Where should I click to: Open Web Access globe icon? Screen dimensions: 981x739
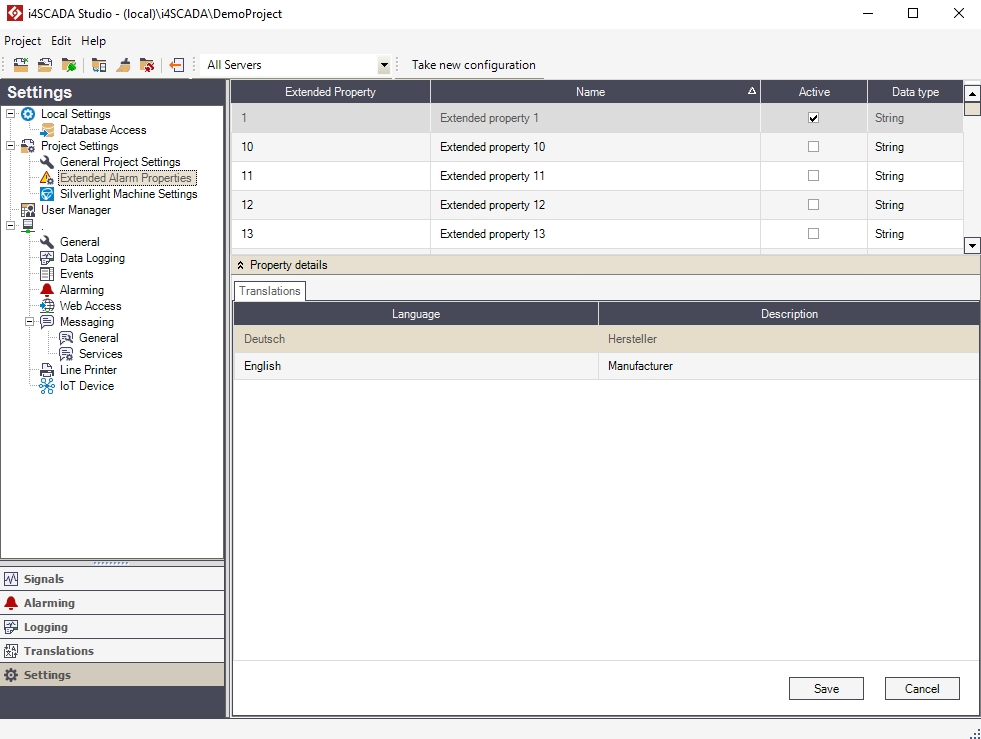(47, 306)
